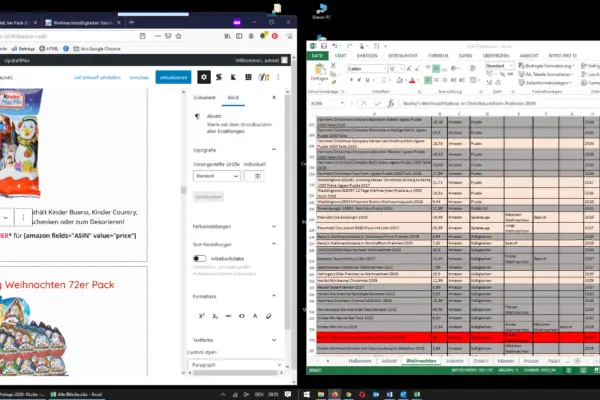Click the Individuell font size input
The height and width of the screenshot is (400, 600).
(254, 176)
